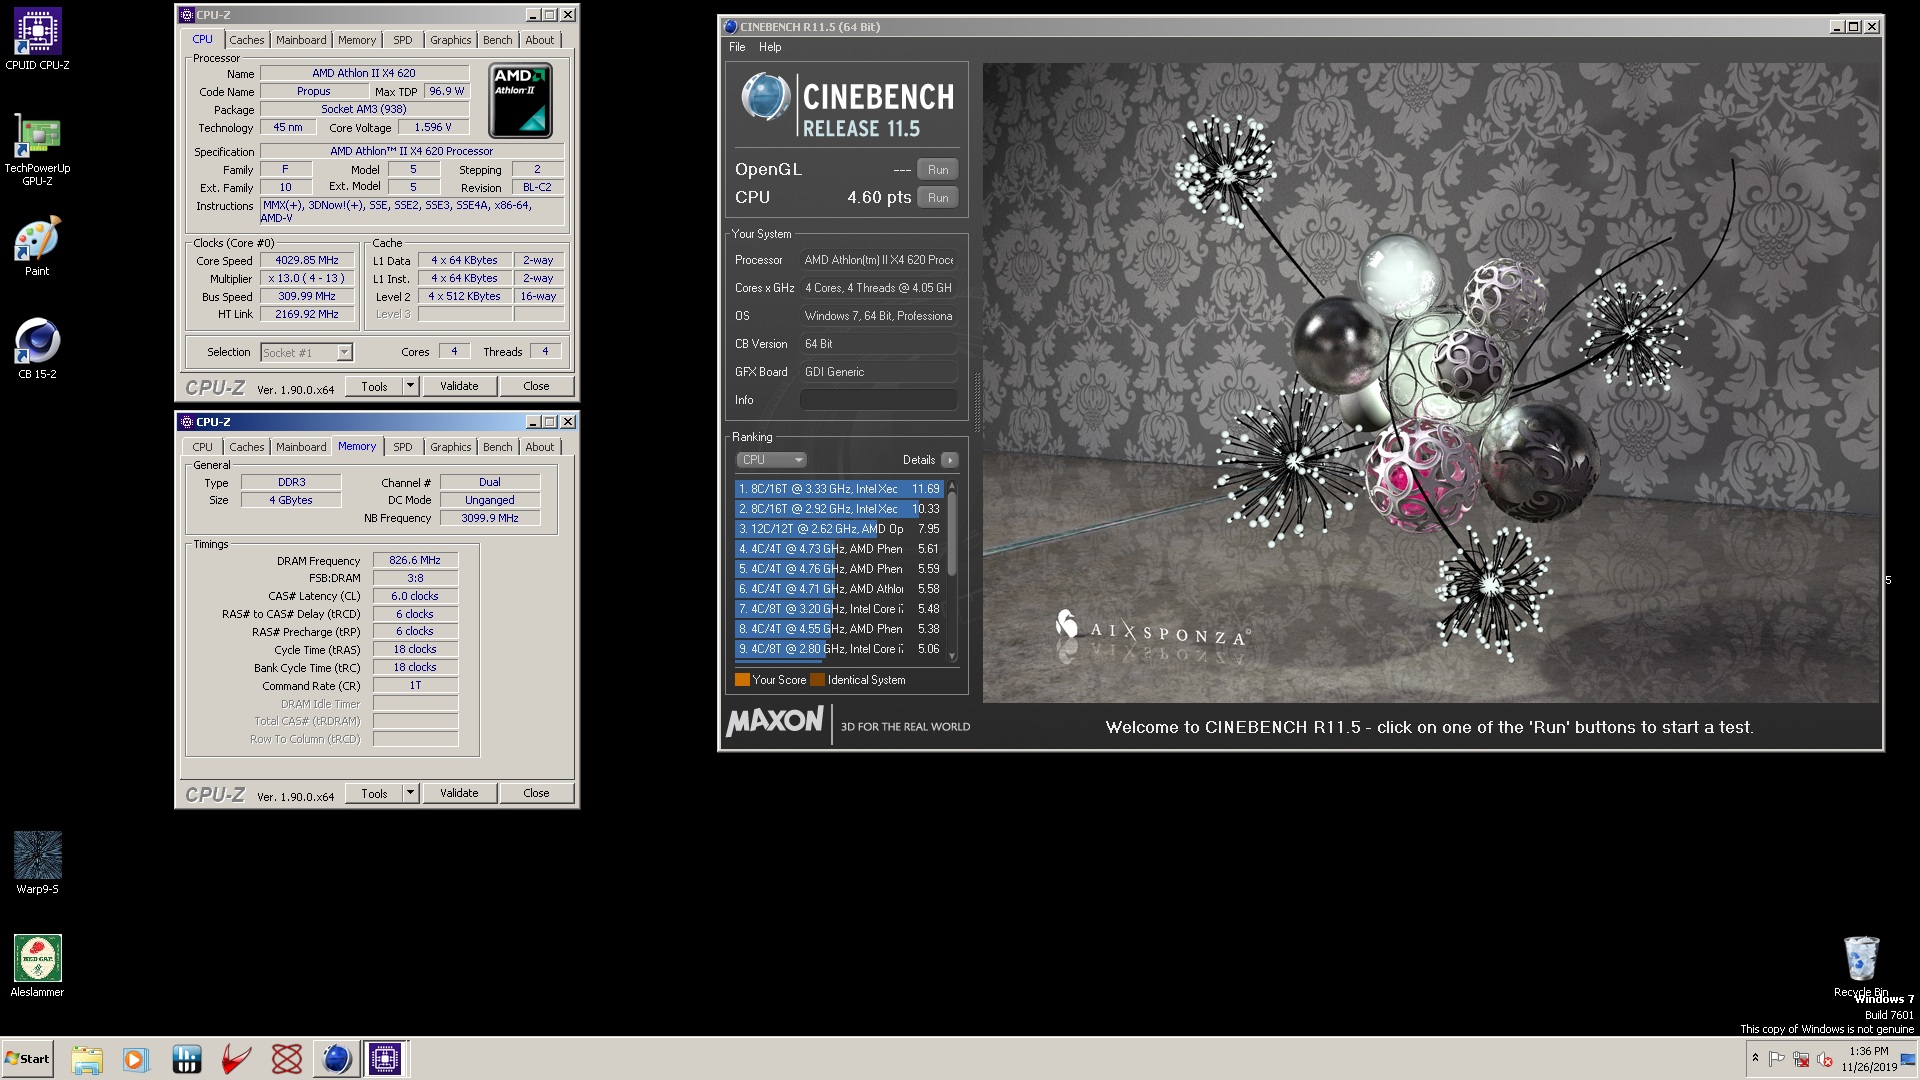Switch to the Cinebench taskbar button
Viewport: 1920px width, 1080px height.
[336, 1059]
